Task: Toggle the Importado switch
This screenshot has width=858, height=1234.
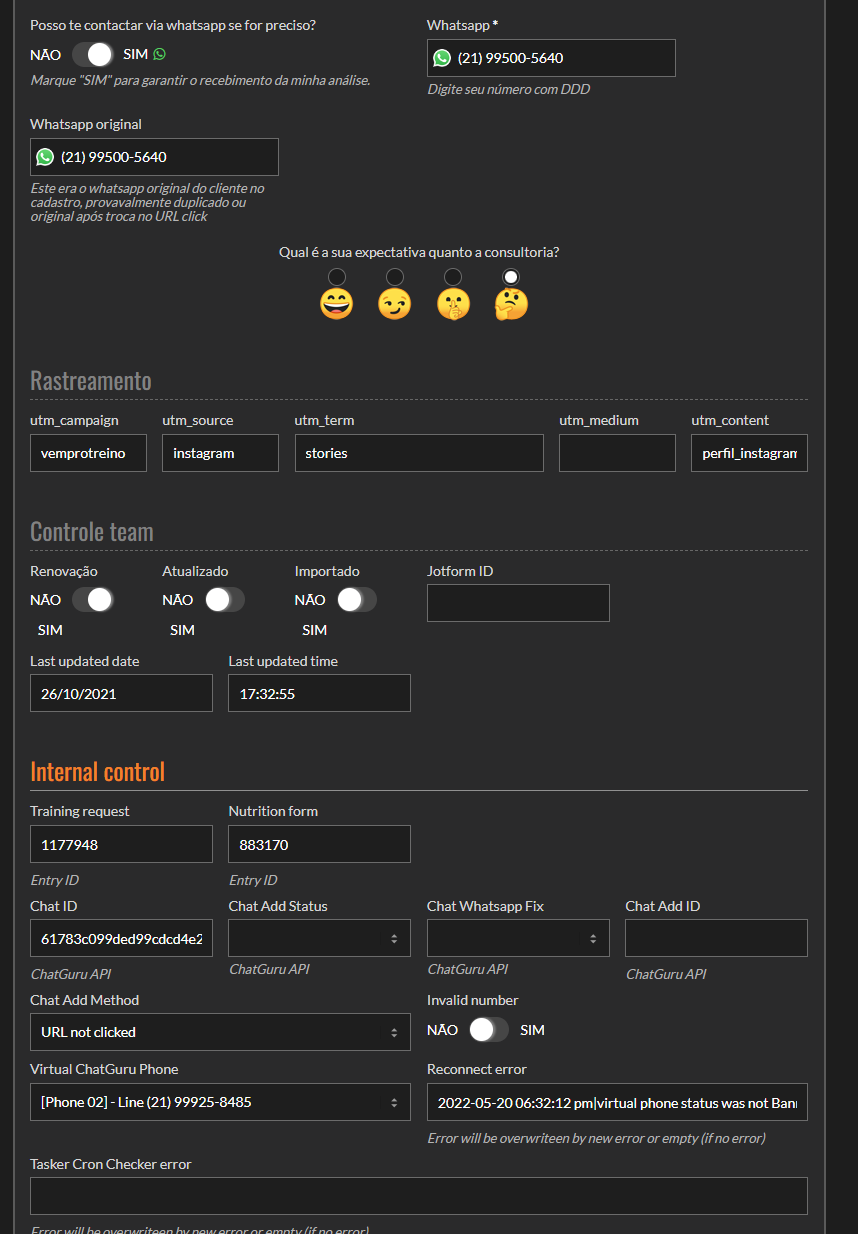Action: (356, 600)
